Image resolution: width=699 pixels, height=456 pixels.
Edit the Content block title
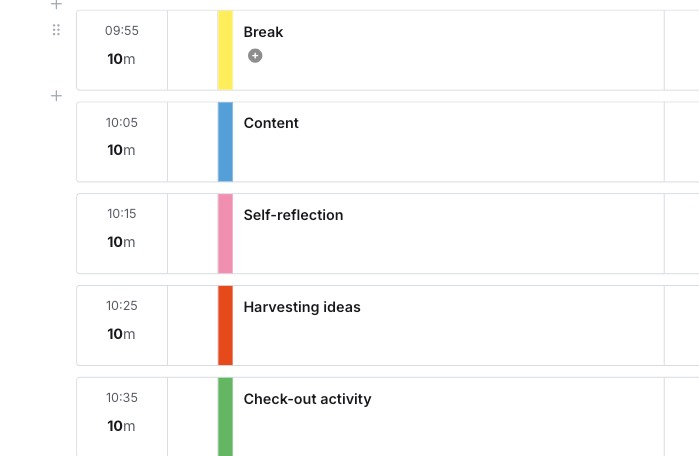click(271, 124)
